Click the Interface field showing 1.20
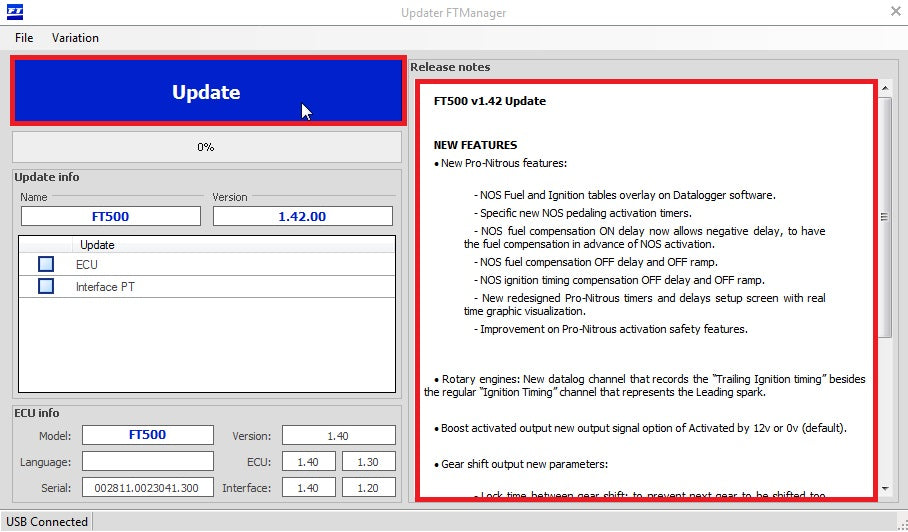 (x=369, y=487)
